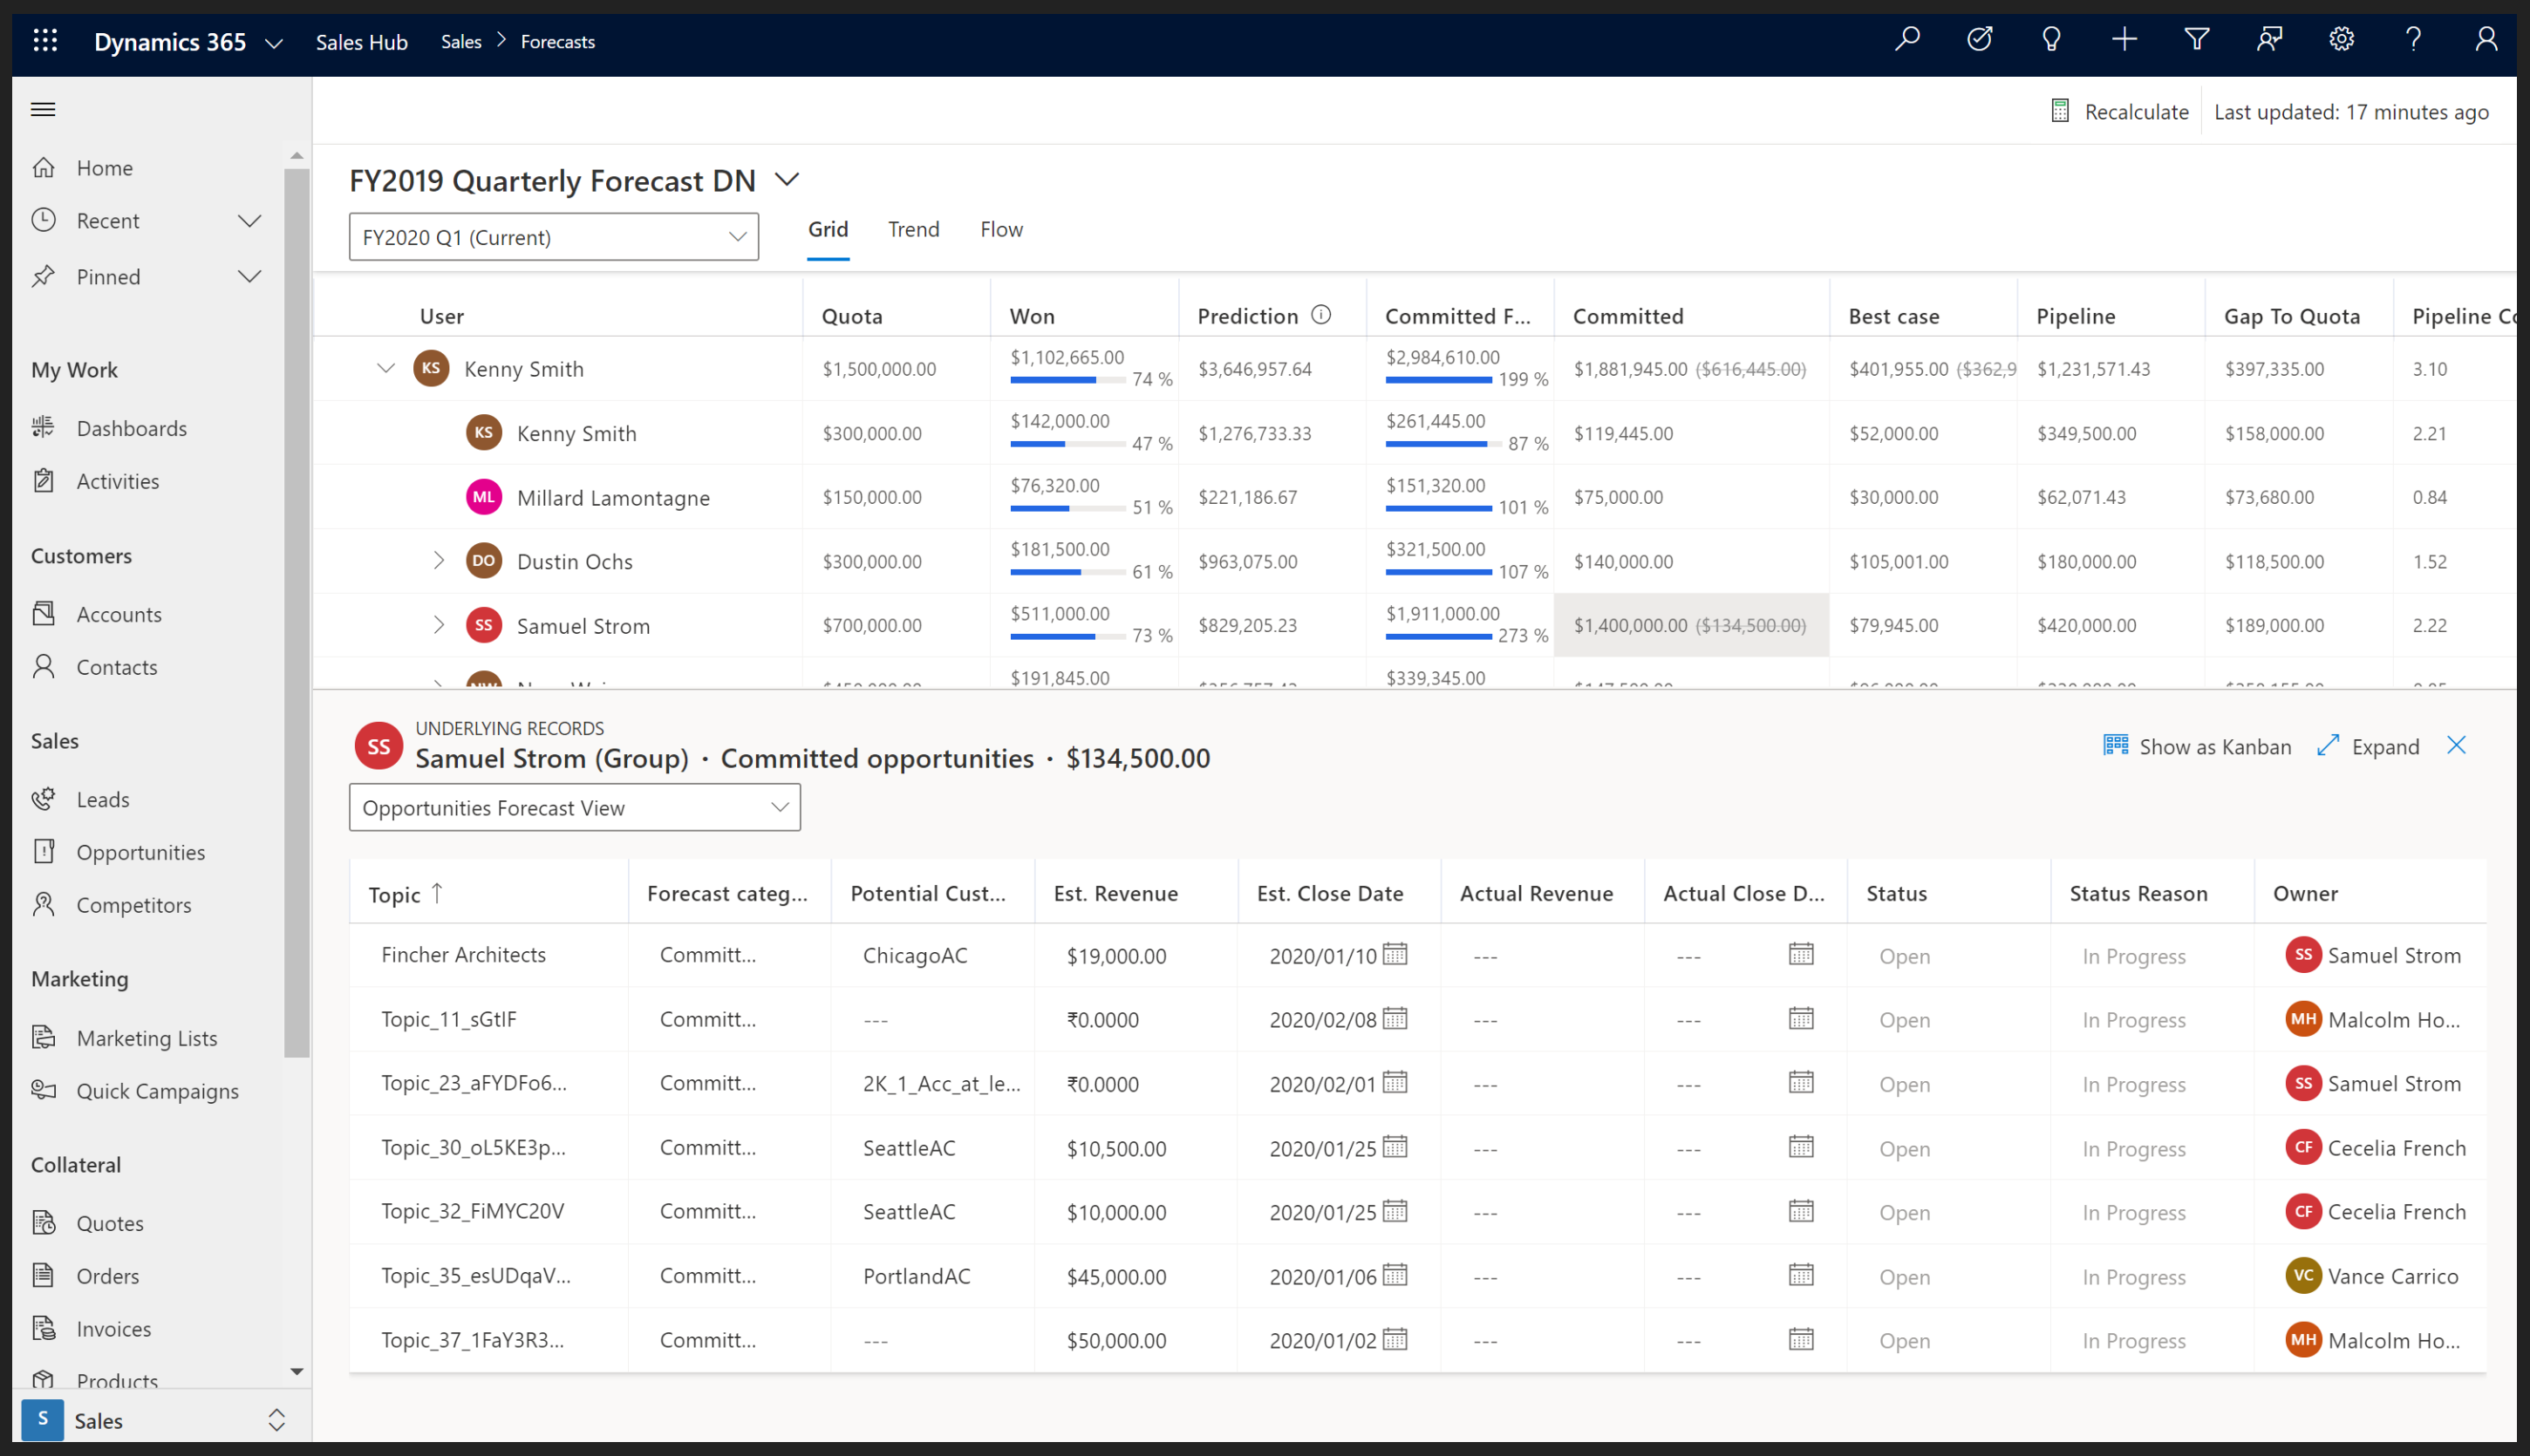Collapse Kenny Smith's forecast hierarchy row

click(386, 368)
